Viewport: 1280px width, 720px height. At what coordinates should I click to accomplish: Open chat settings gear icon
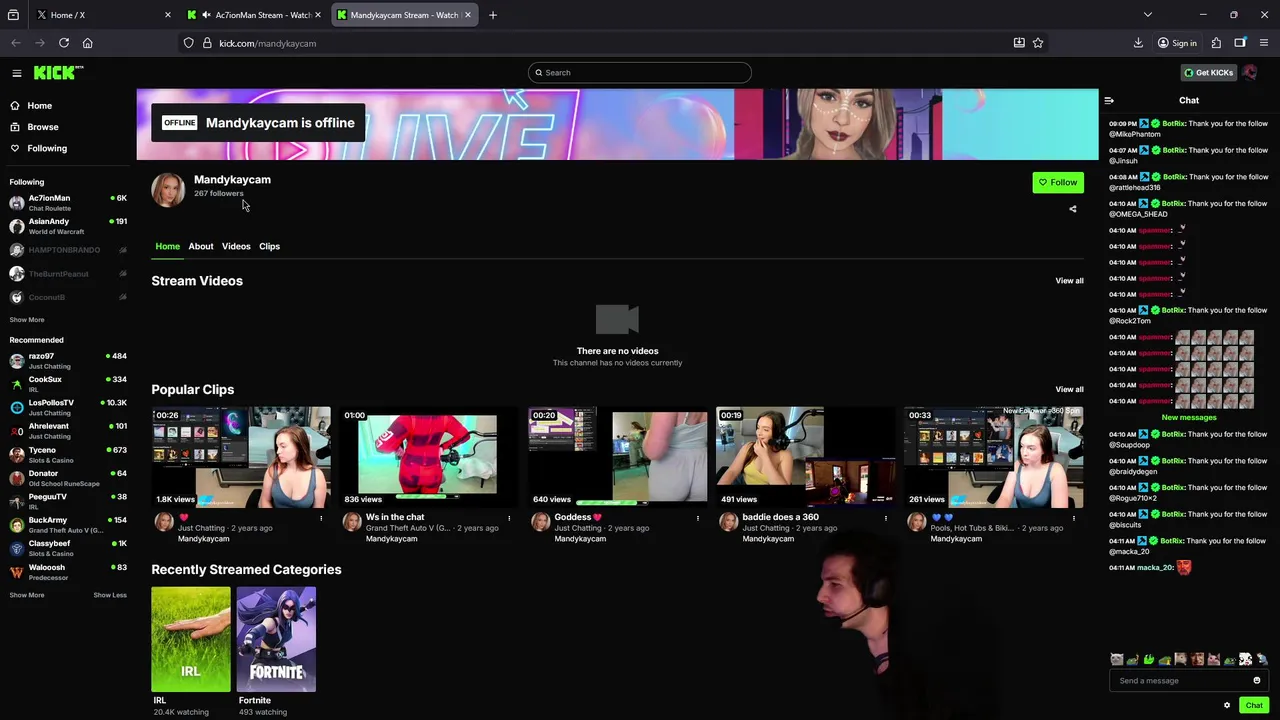[x=1227, y=705]
